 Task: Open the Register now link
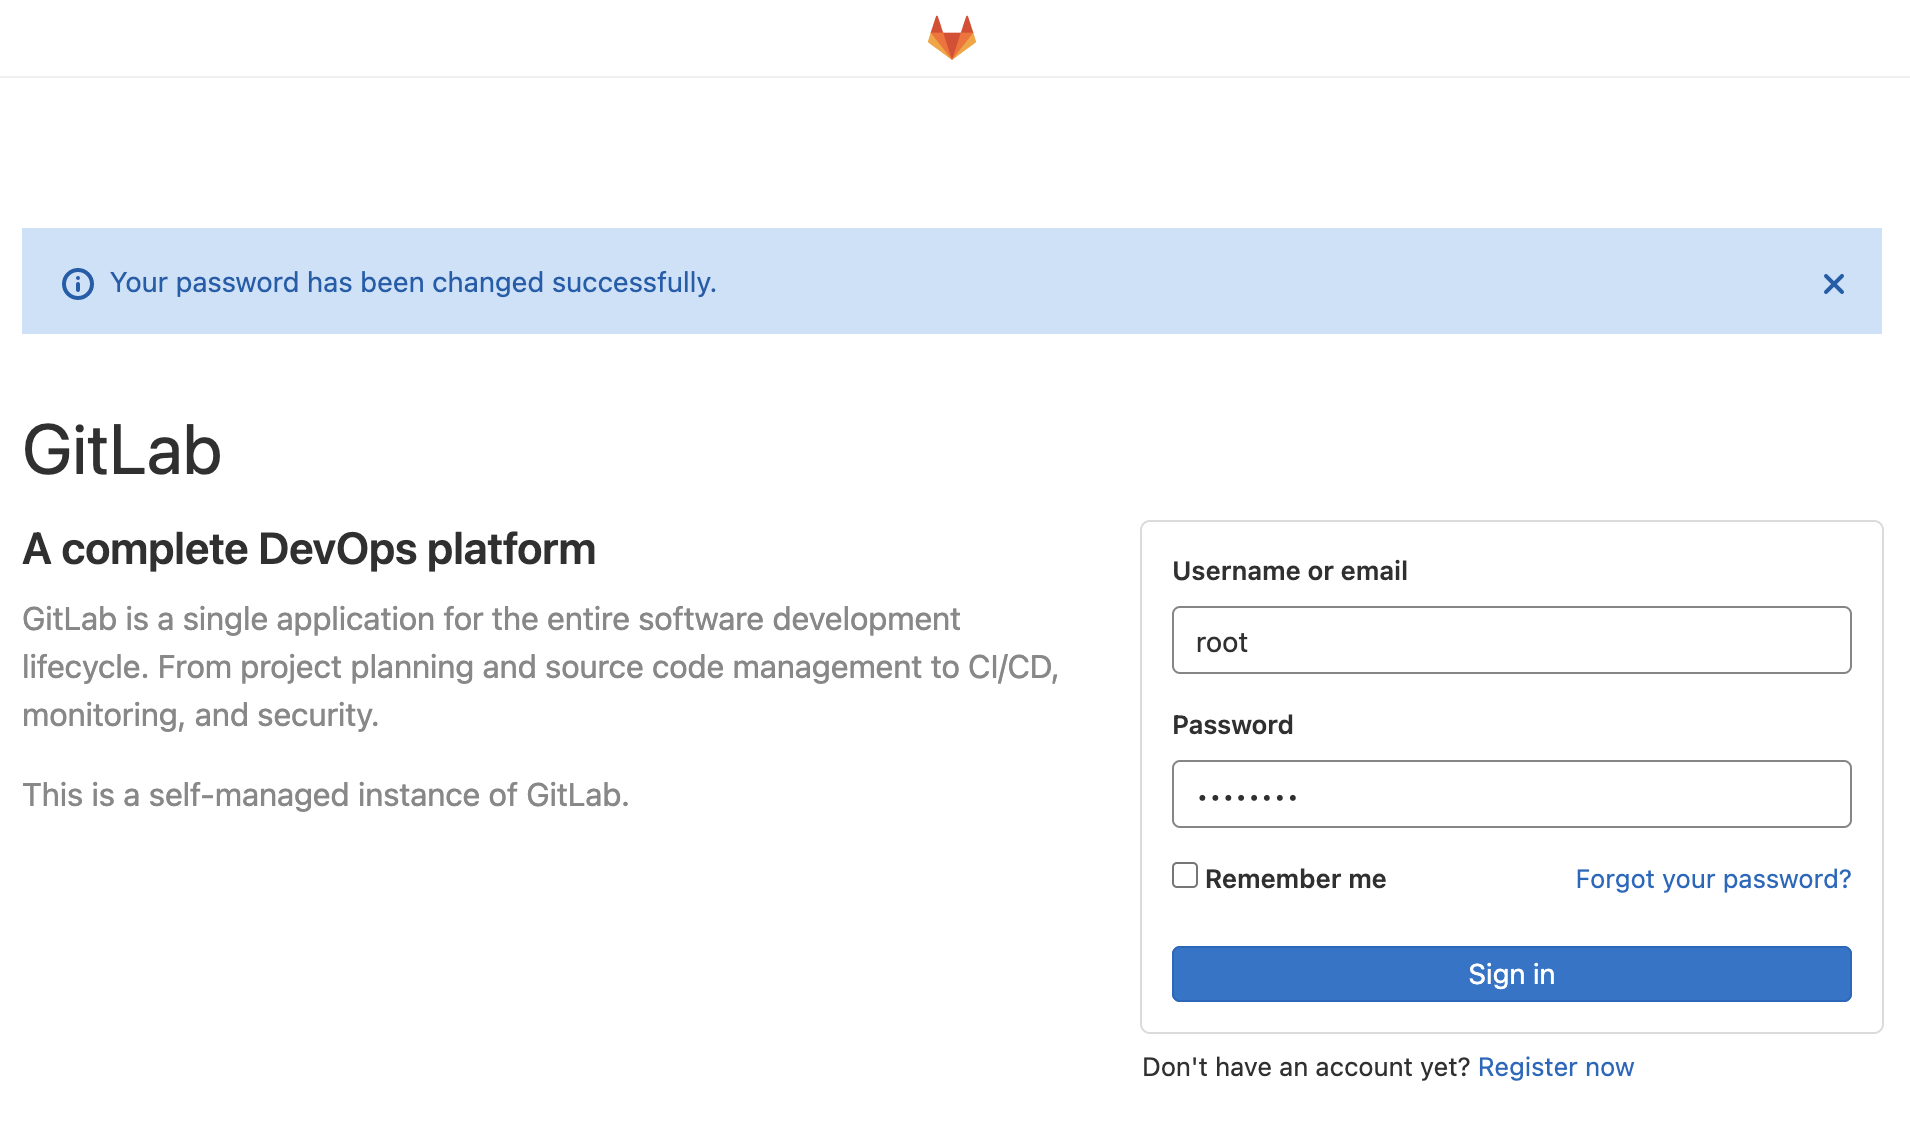click(x=1556, y=1067)
